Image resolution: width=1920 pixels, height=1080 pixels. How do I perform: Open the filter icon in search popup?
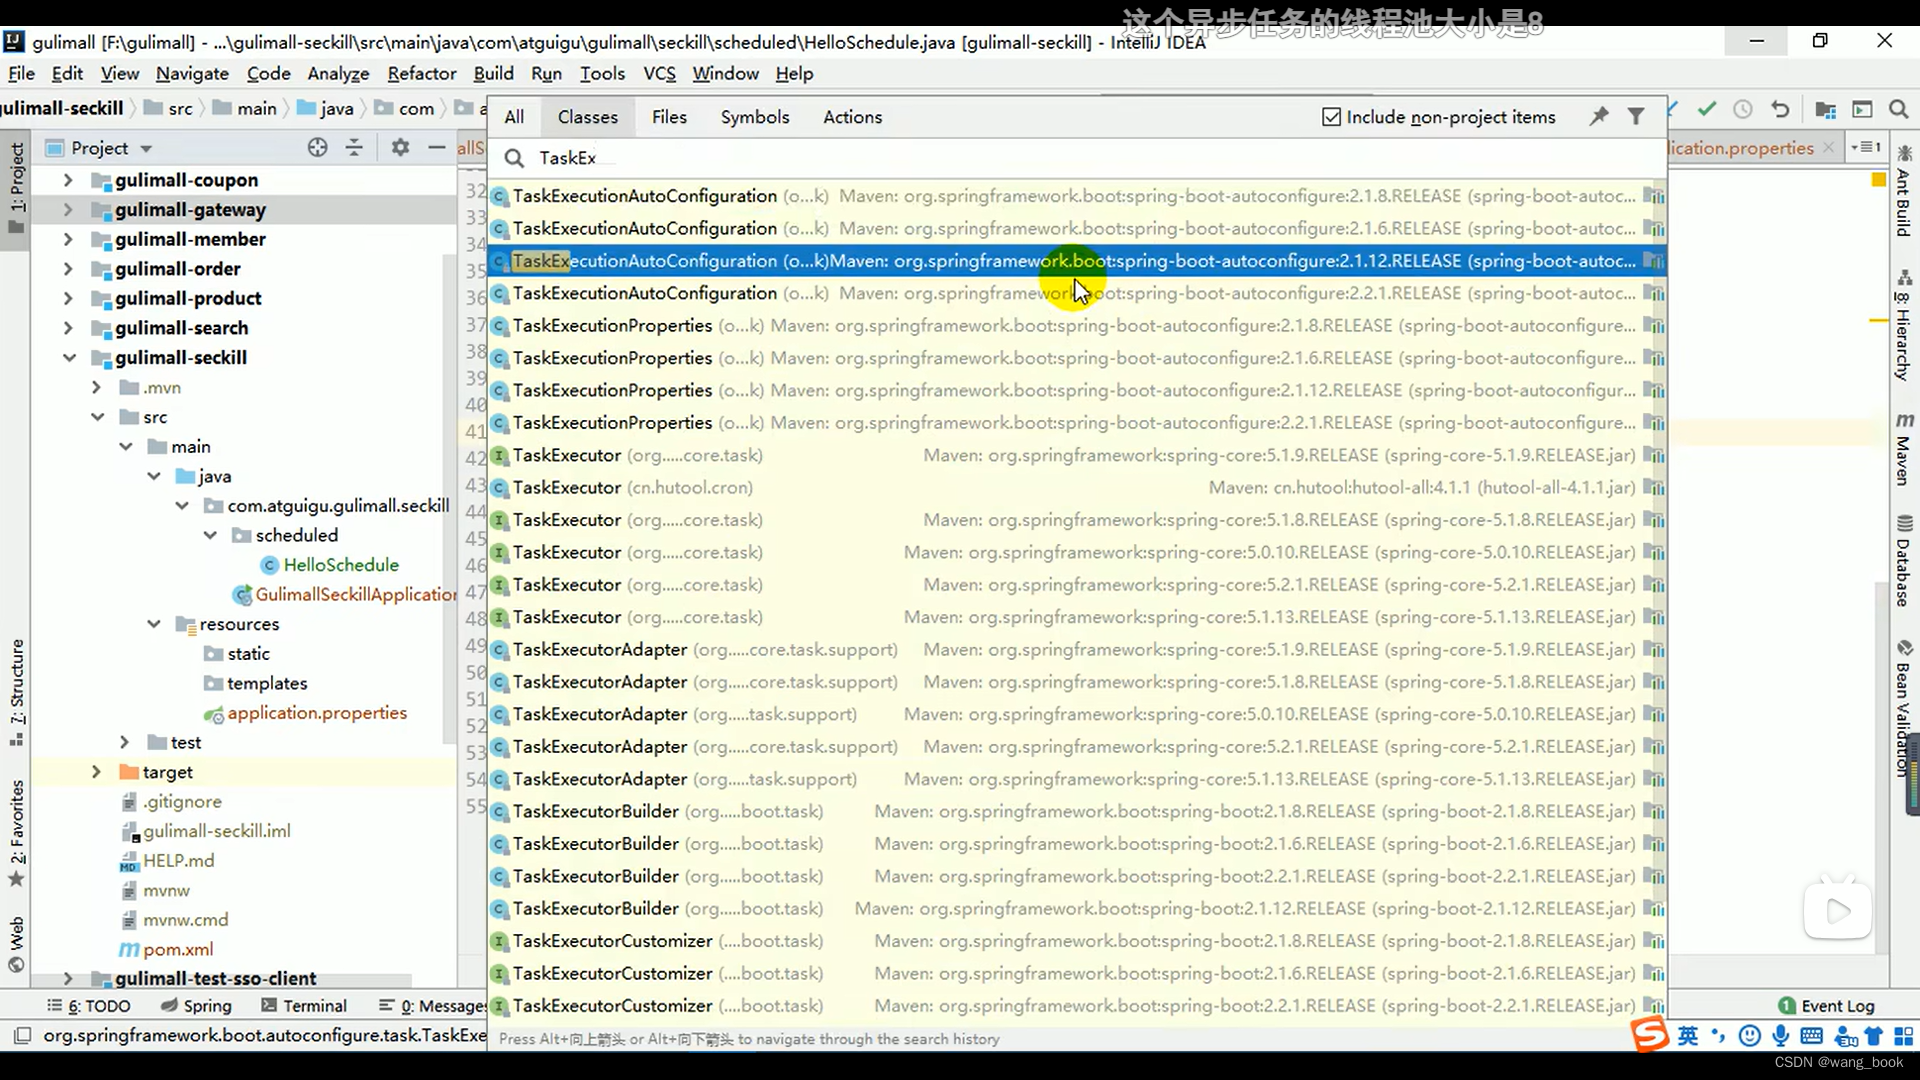tap(1636, 116)
